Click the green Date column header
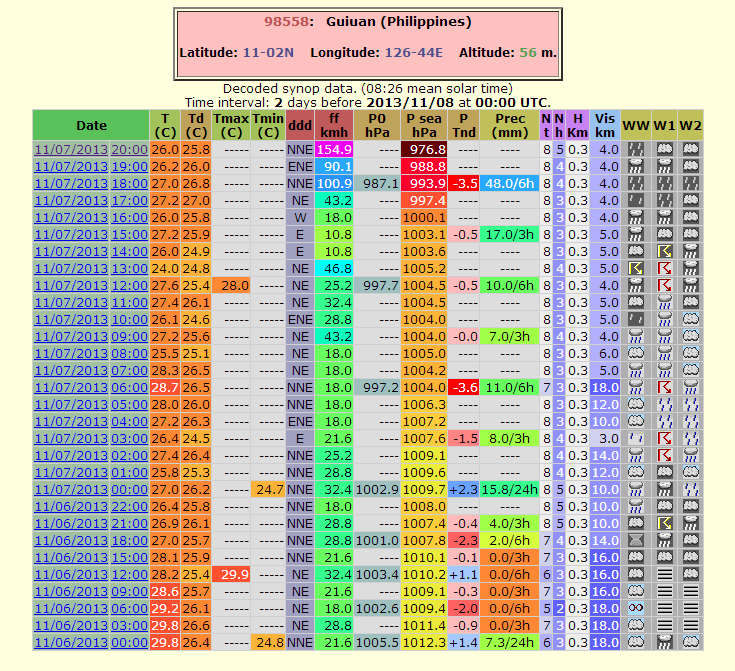The image size is (735, 671). [x=91, y=125]
